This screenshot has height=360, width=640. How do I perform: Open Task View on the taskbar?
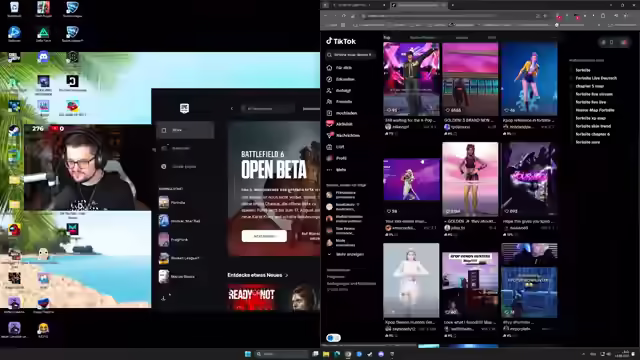(x=315, y=354)
